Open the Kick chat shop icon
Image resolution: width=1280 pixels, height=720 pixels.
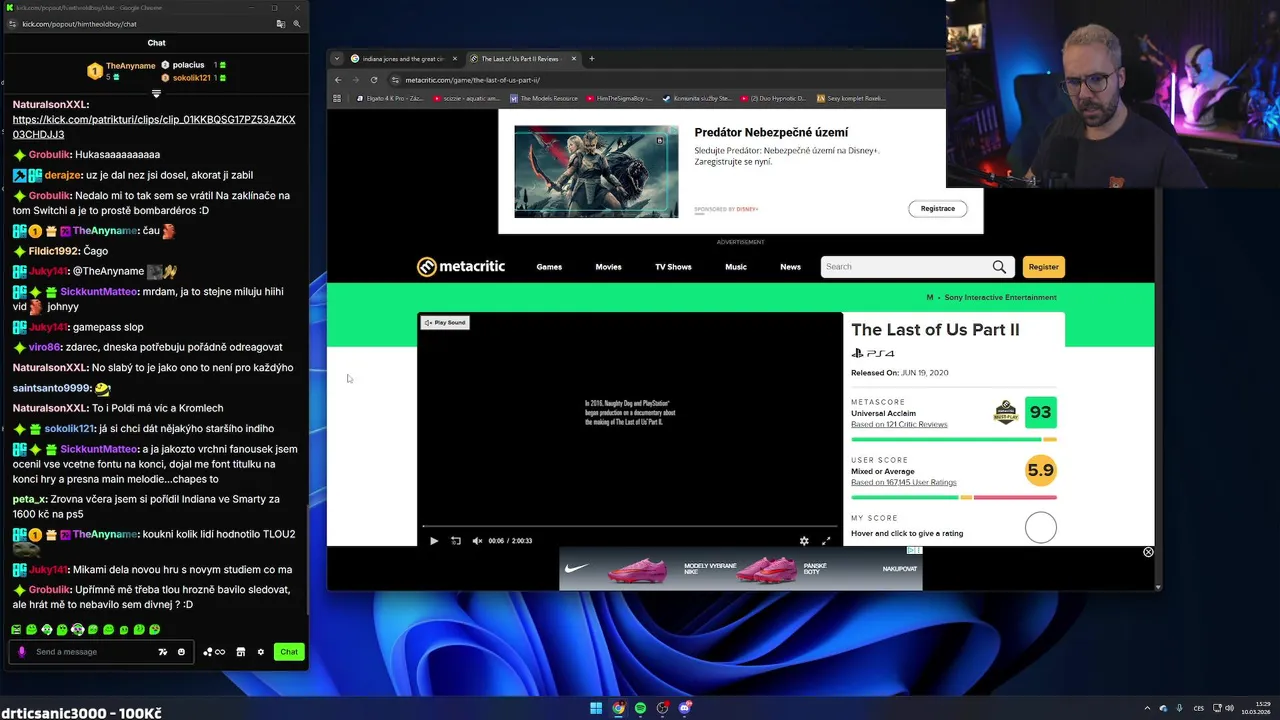tap(240, 652)
